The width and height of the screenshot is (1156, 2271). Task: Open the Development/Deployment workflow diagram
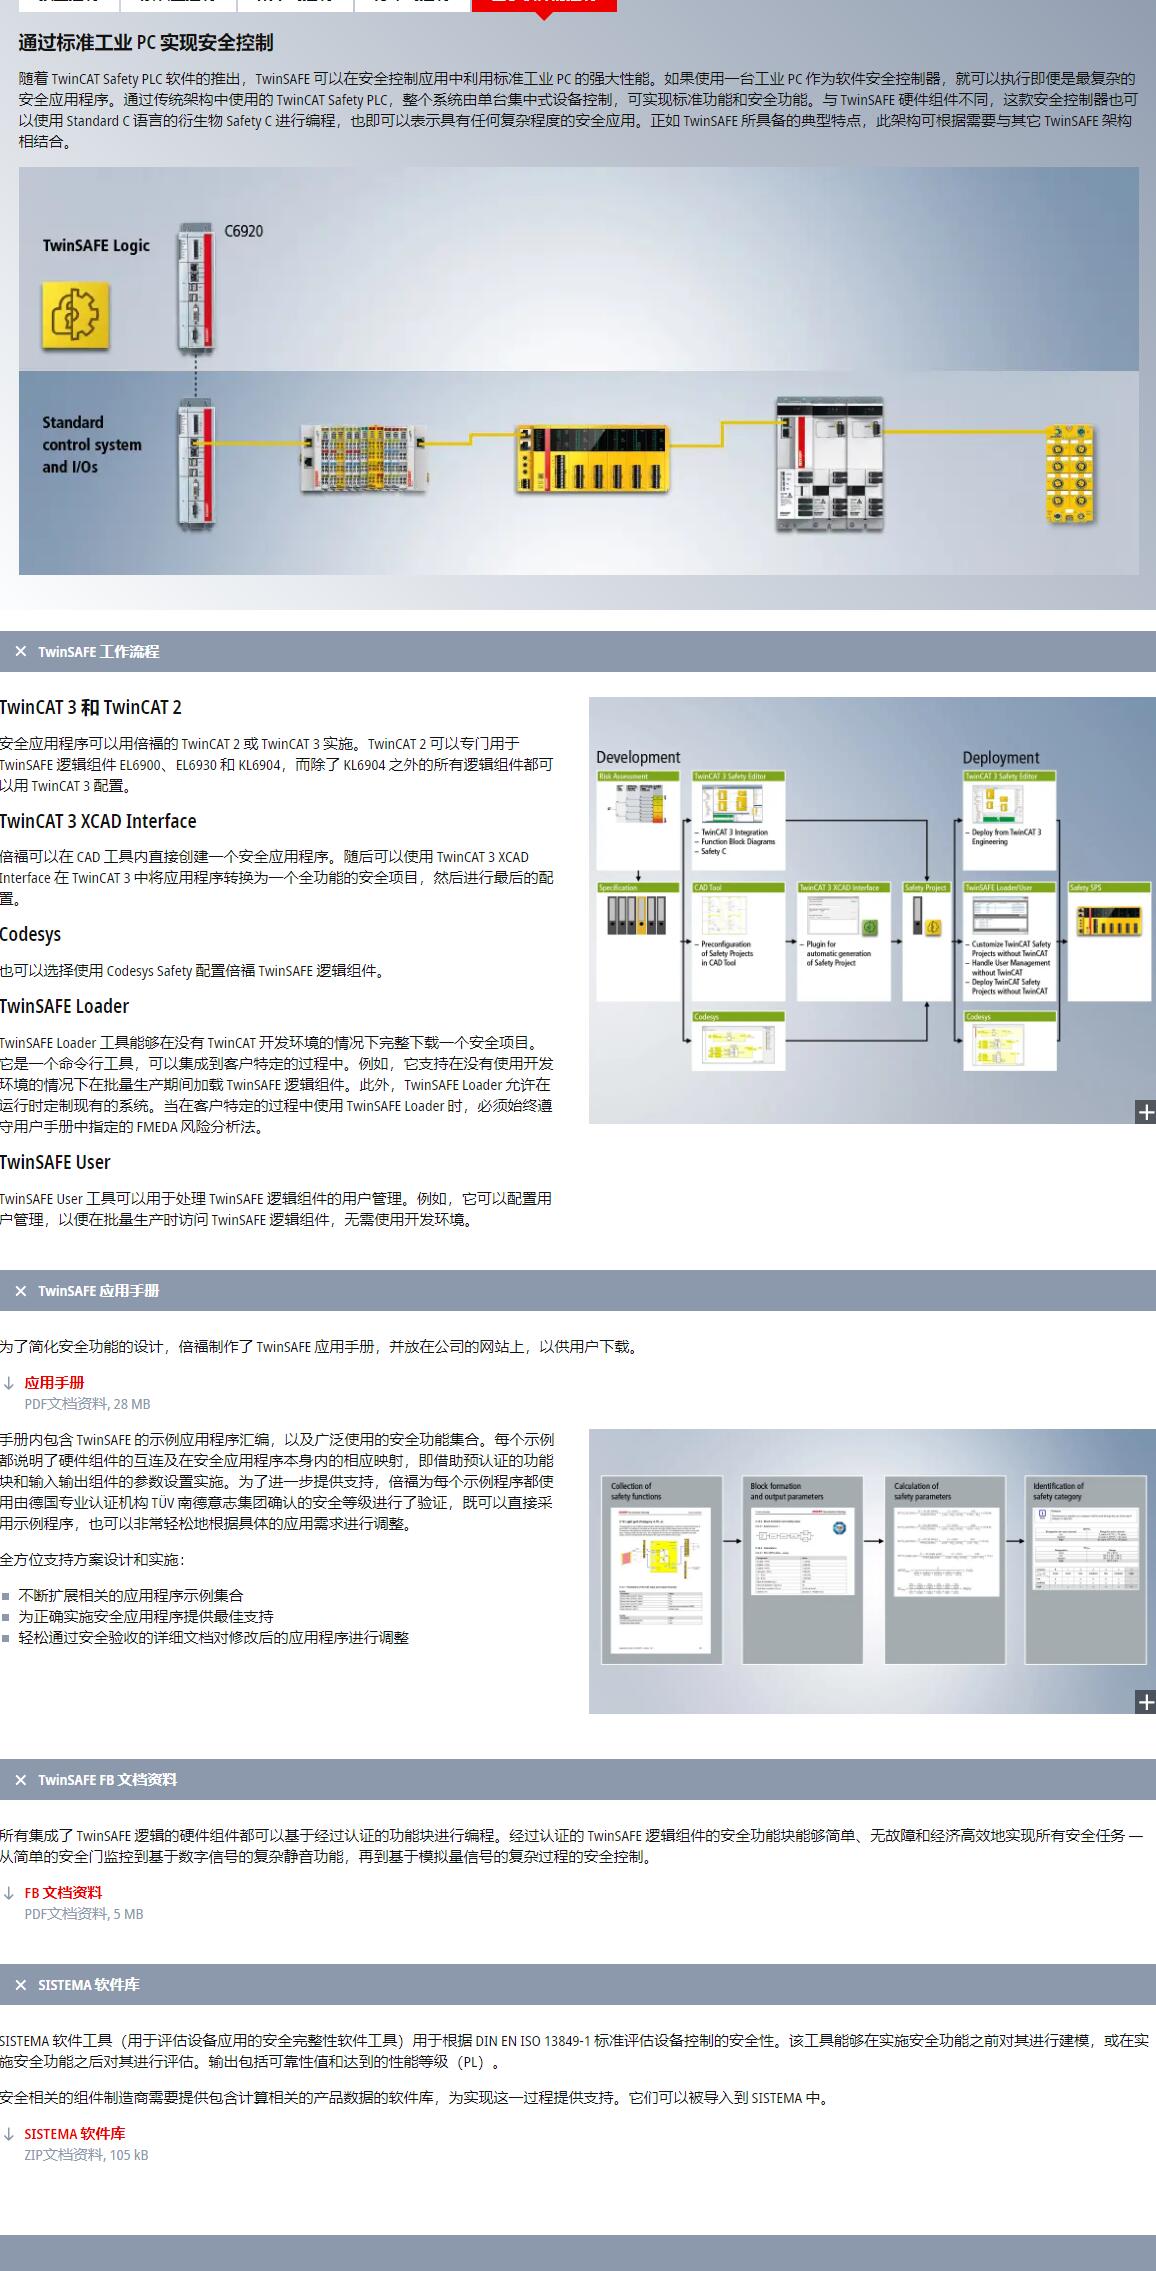pos(870,910)
